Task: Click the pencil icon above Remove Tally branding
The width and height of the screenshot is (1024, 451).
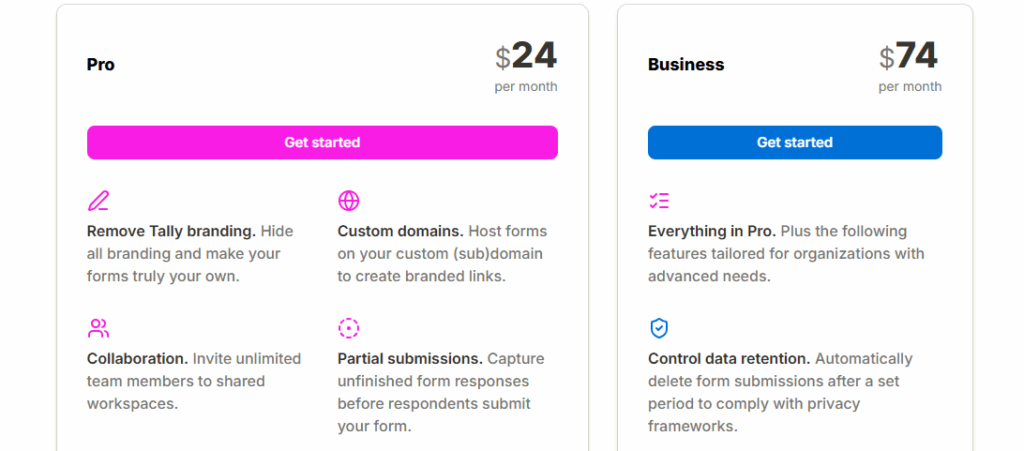Action: click(x=98, y=201)
